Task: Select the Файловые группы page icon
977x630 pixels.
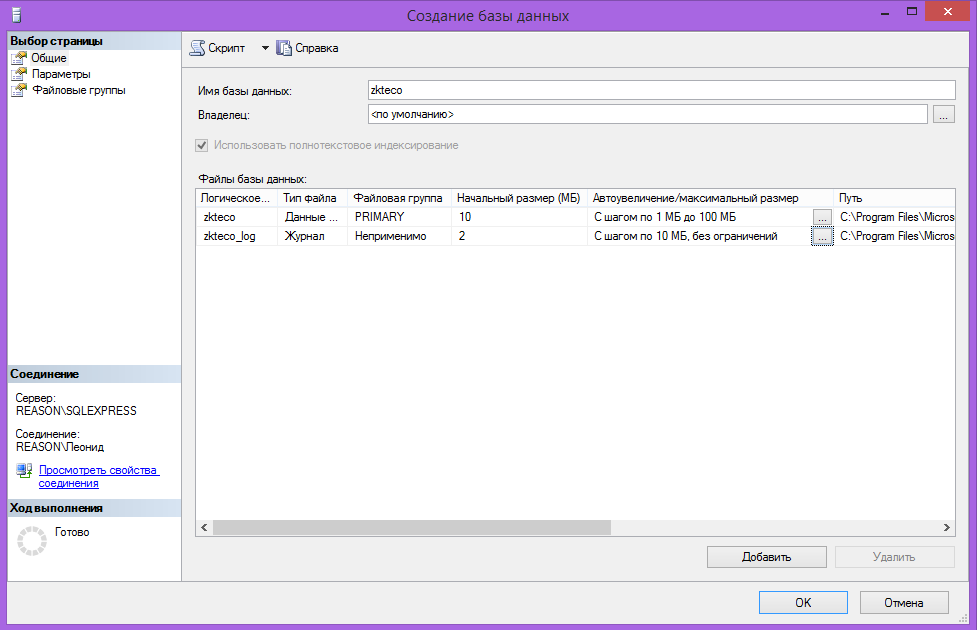Action: click(19, 90)
